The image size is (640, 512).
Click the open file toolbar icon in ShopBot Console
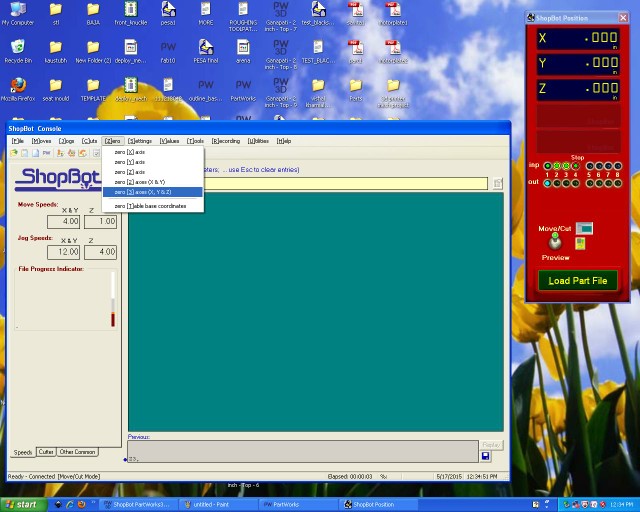(14, 153)
